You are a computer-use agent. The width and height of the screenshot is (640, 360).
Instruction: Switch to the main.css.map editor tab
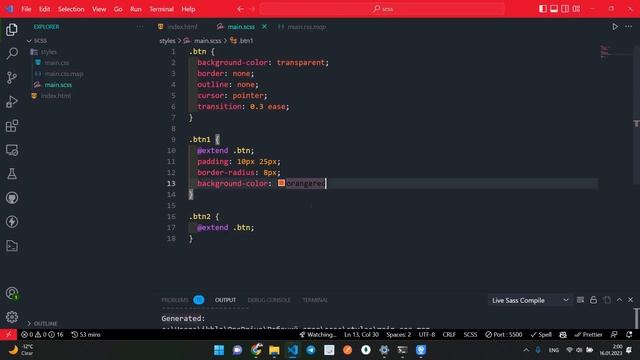(x=307, y=27)
